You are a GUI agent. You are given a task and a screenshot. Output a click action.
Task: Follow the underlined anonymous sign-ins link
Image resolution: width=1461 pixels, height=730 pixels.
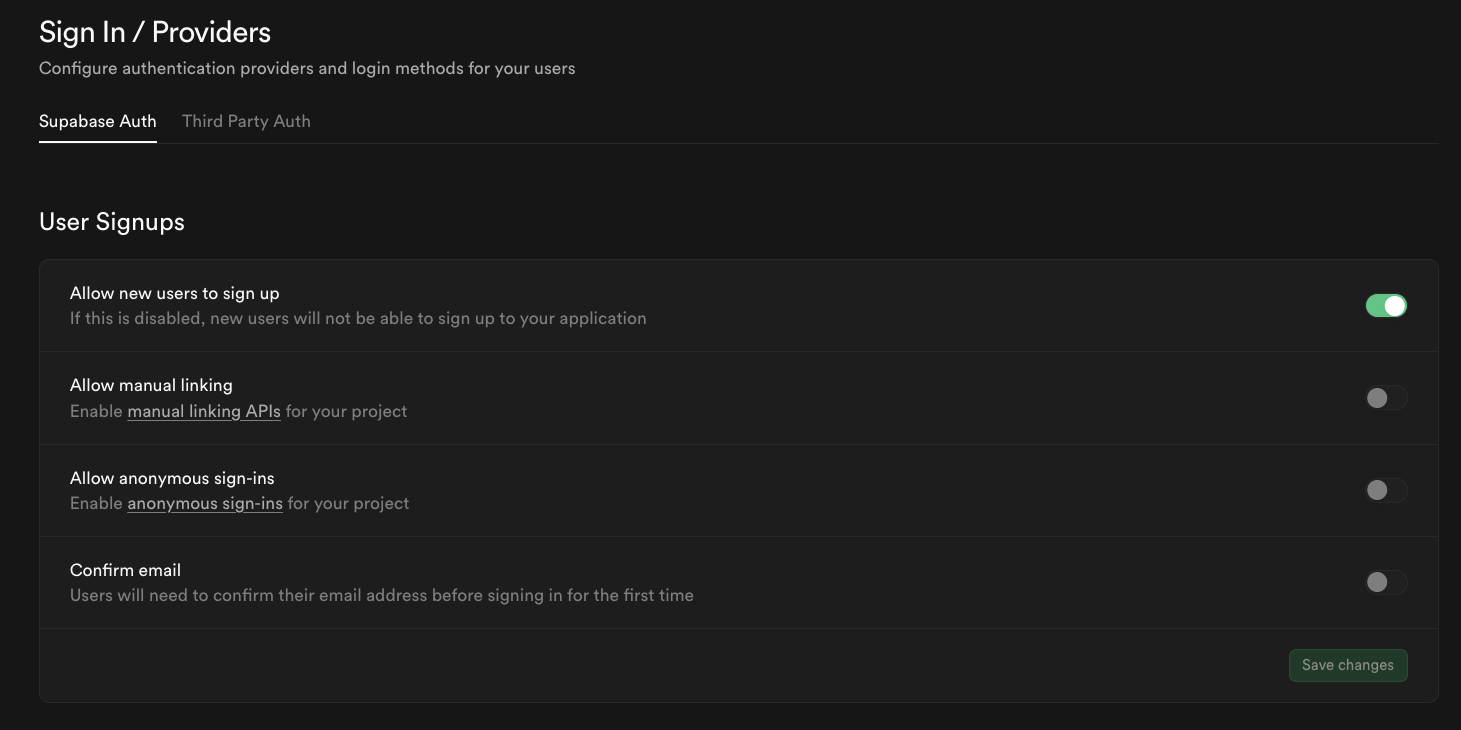coord(205,503)
